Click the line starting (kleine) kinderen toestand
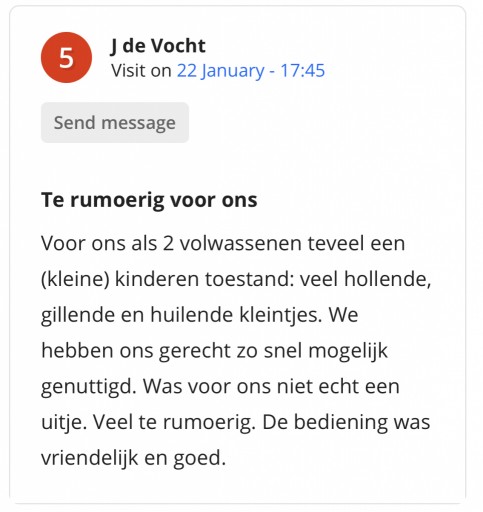The width and height of the screenshot is (483, 512). point(236,279)
